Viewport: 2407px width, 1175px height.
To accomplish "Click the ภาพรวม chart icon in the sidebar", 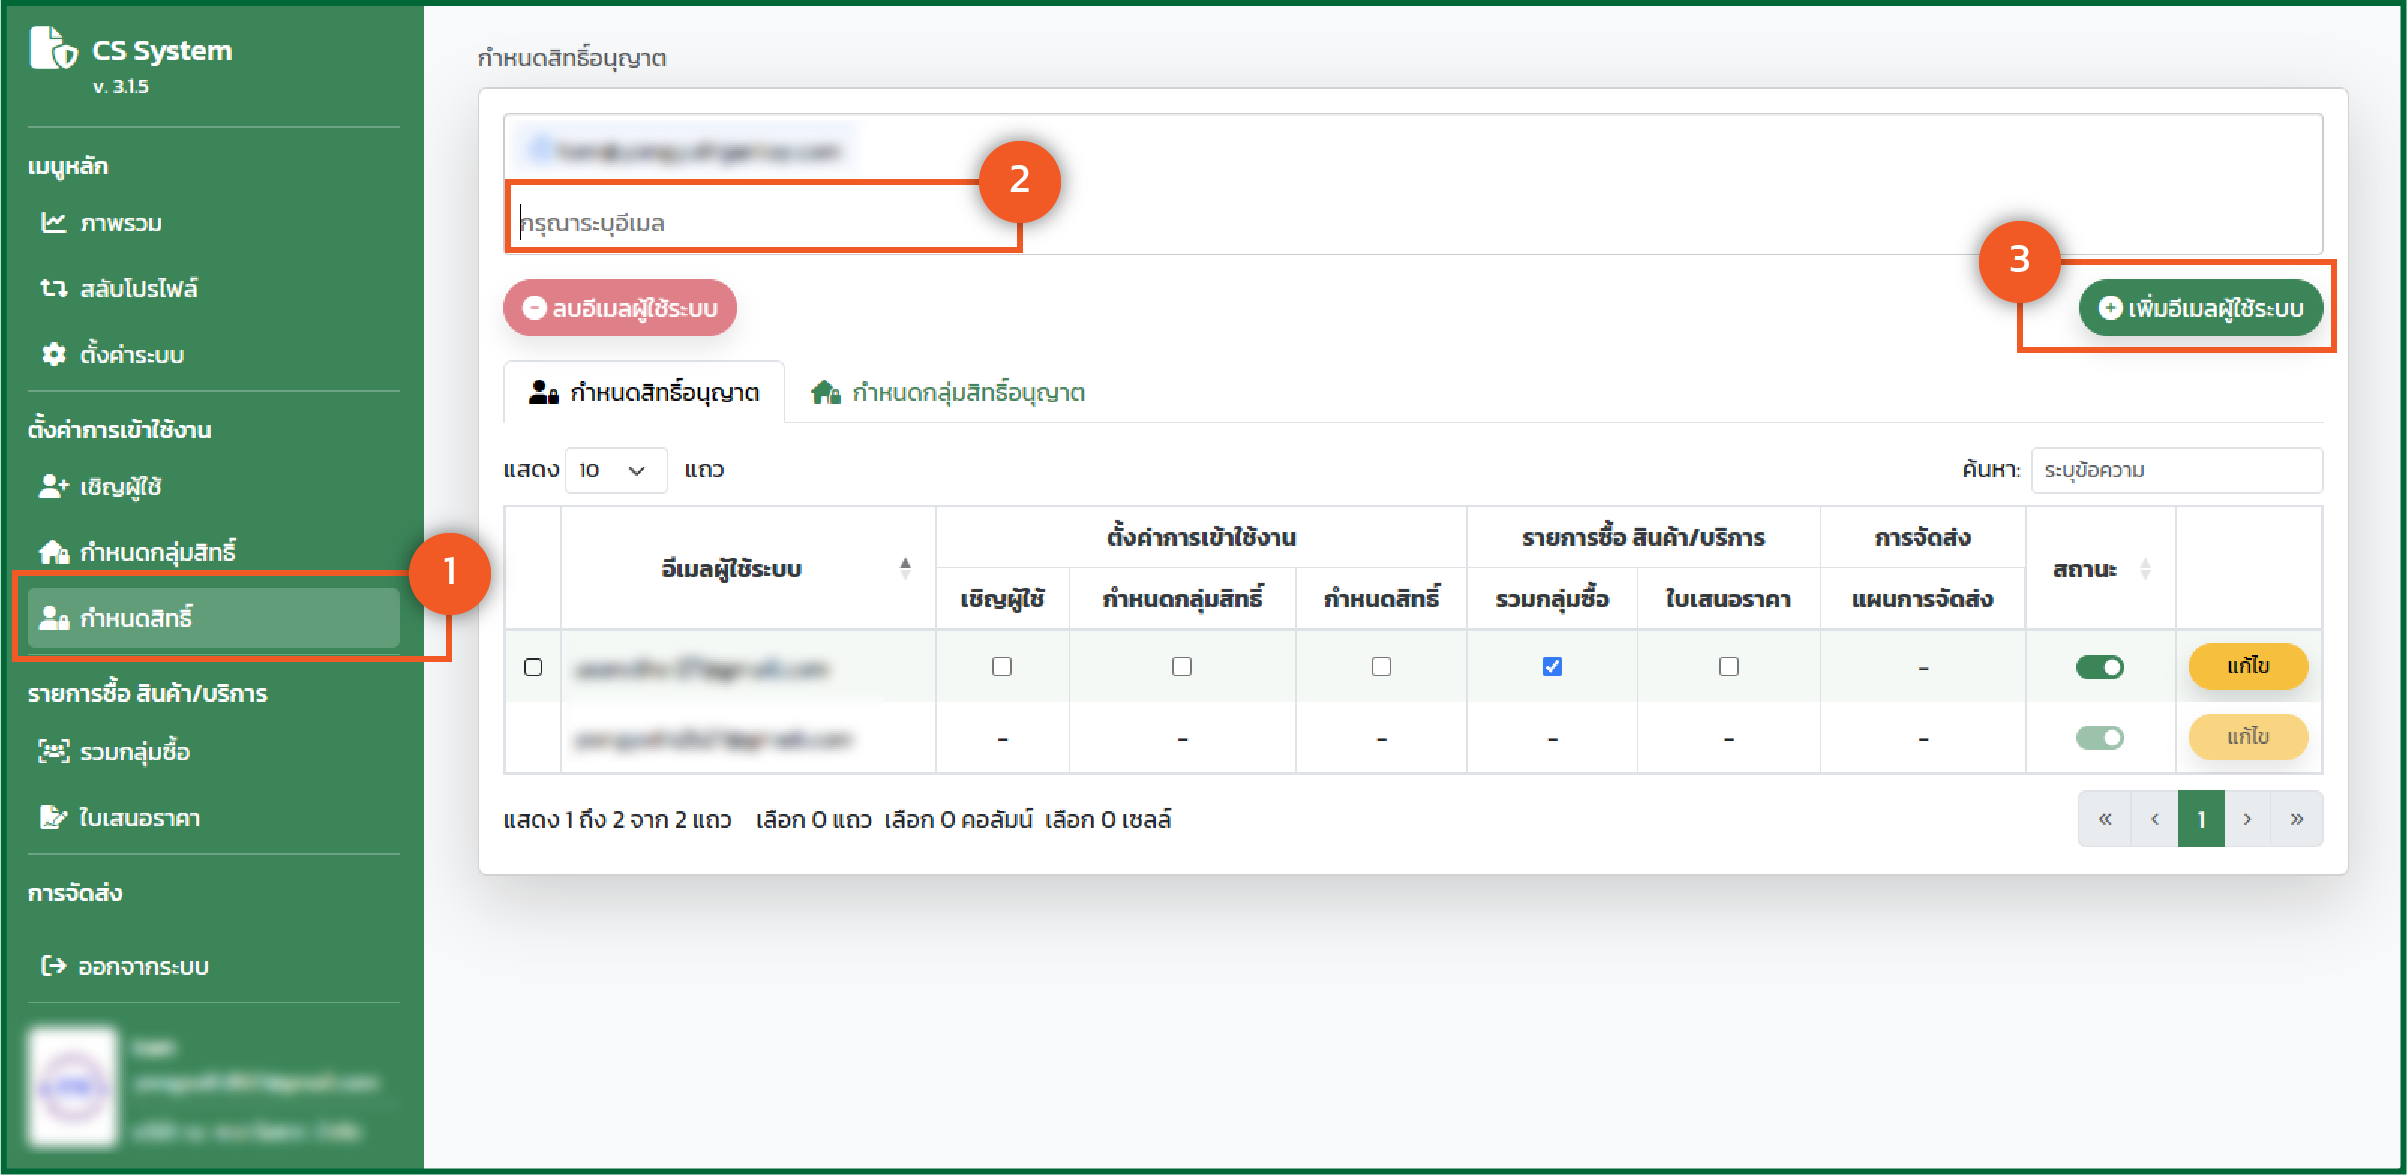I will pos(53,222).
